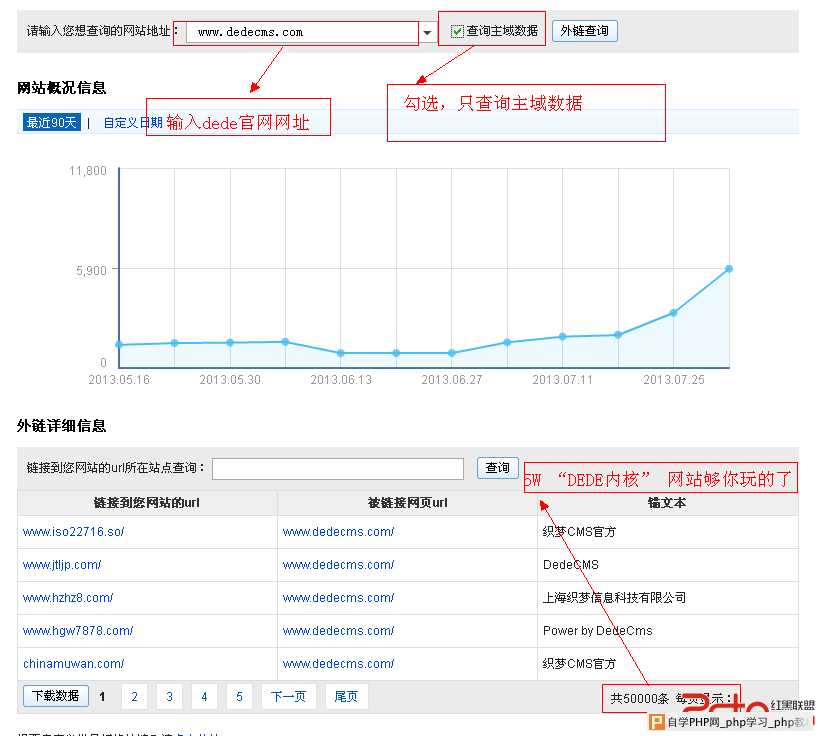The width and height of the screenshot is (818, 736).
Task: Click the 被链接网页url column header
Action: click(x=407, y=503)
